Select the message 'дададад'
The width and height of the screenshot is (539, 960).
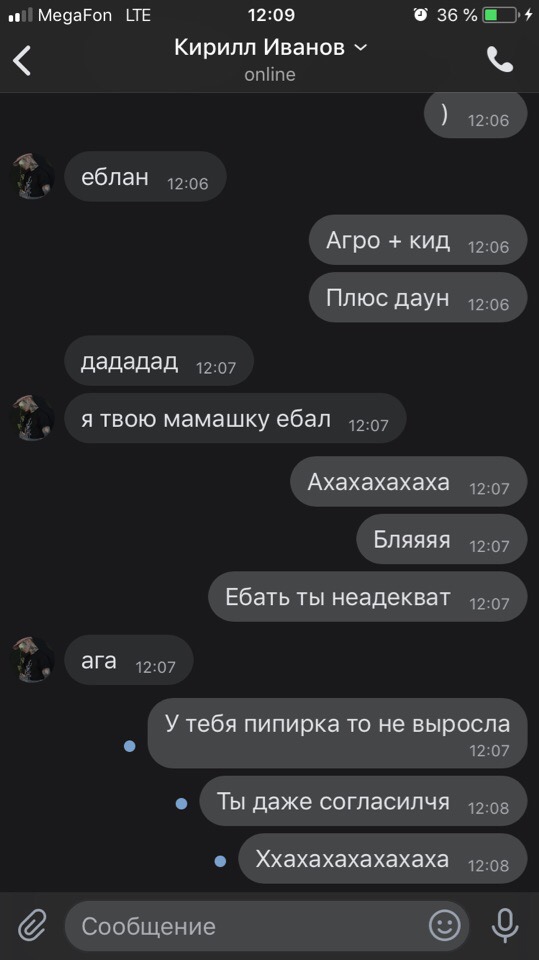coord(159,361)
